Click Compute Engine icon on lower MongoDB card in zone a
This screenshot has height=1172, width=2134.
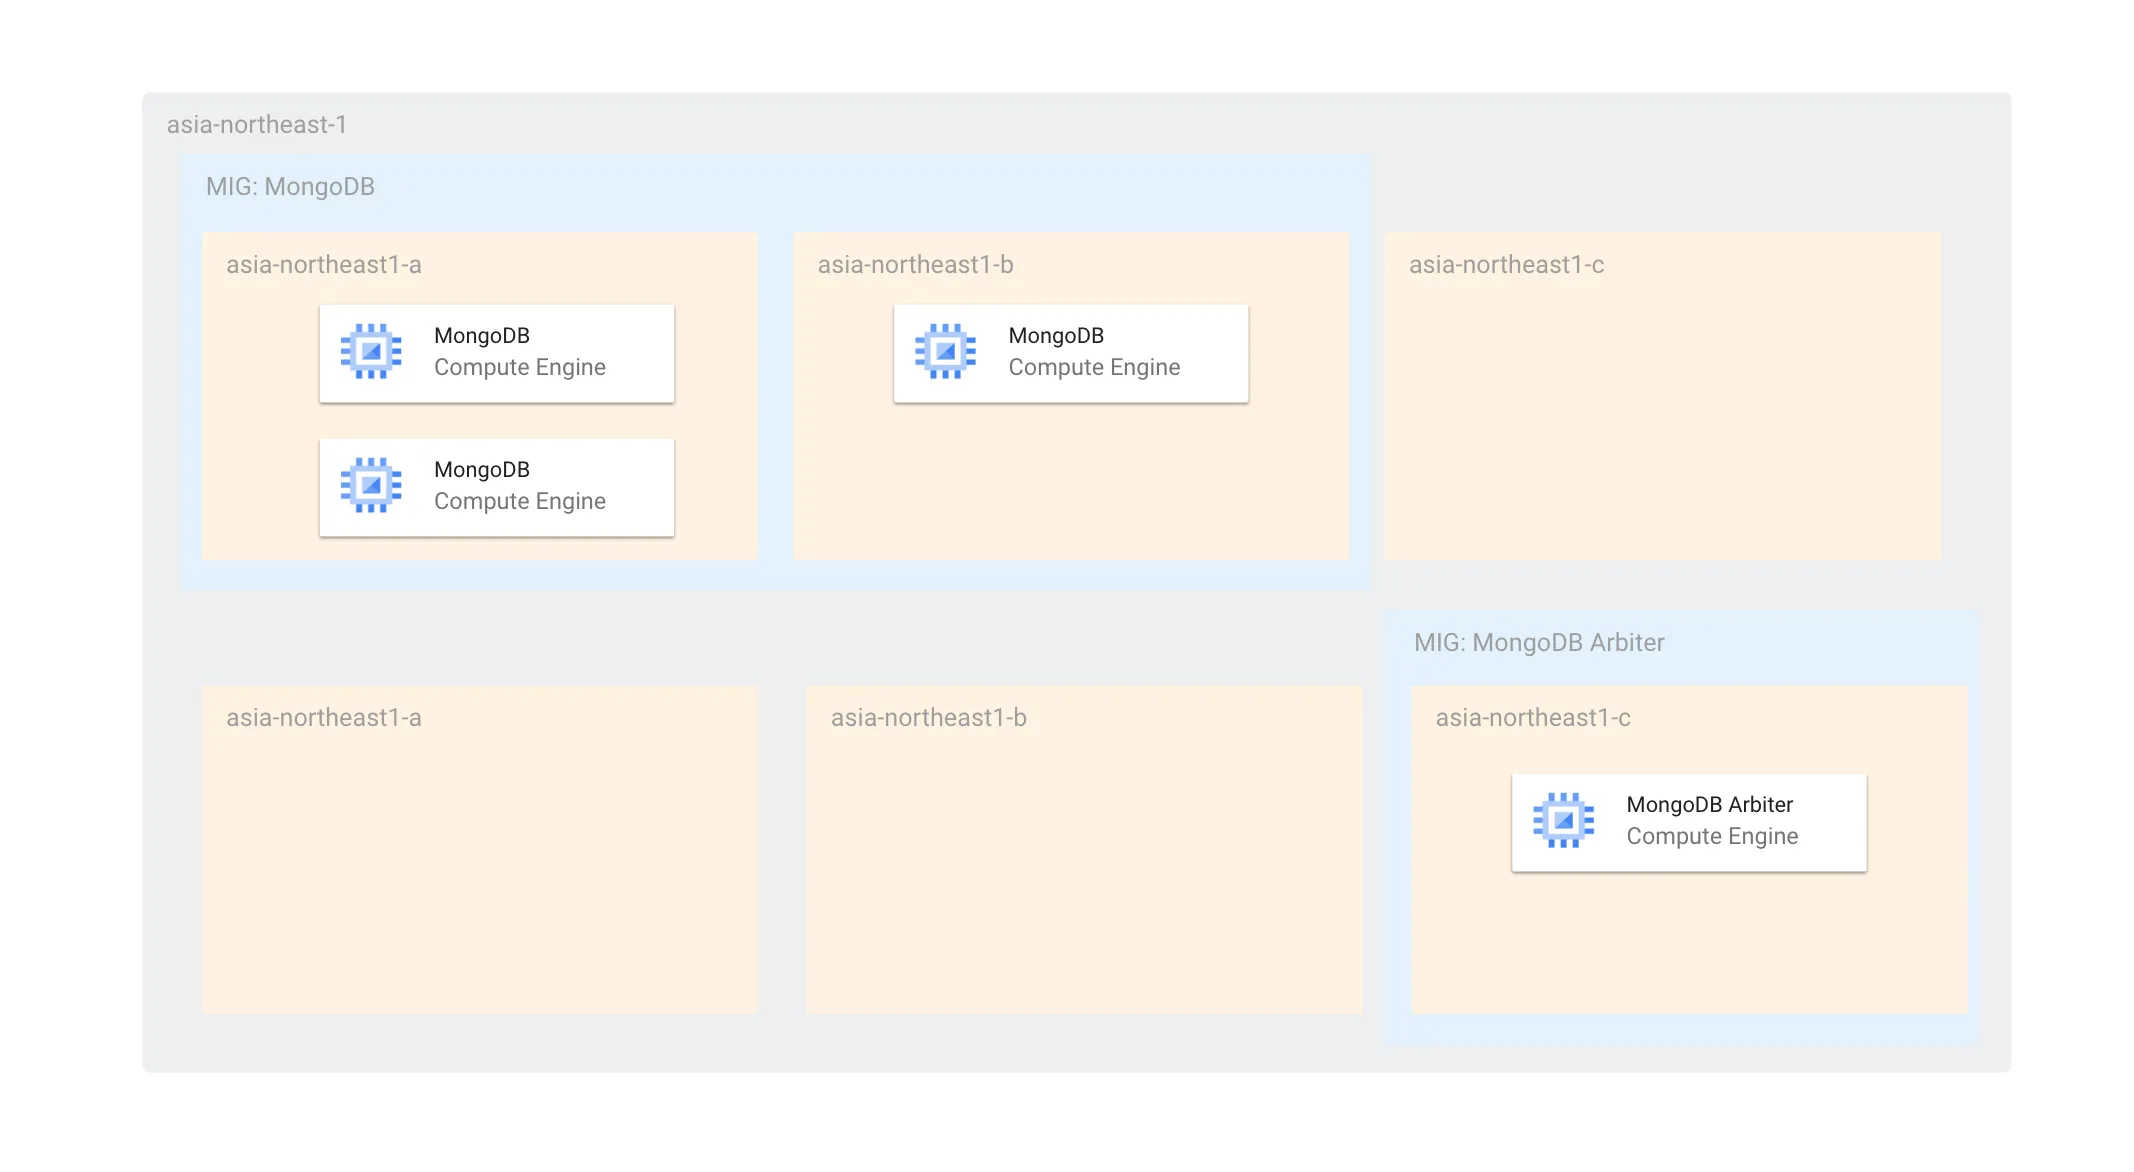point(371,486)
